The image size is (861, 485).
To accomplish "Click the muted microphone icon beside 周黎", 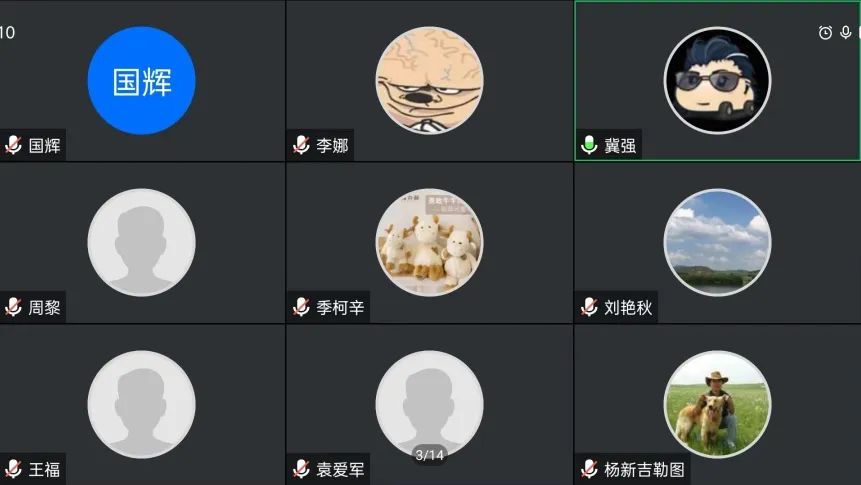I will [13, 307].
